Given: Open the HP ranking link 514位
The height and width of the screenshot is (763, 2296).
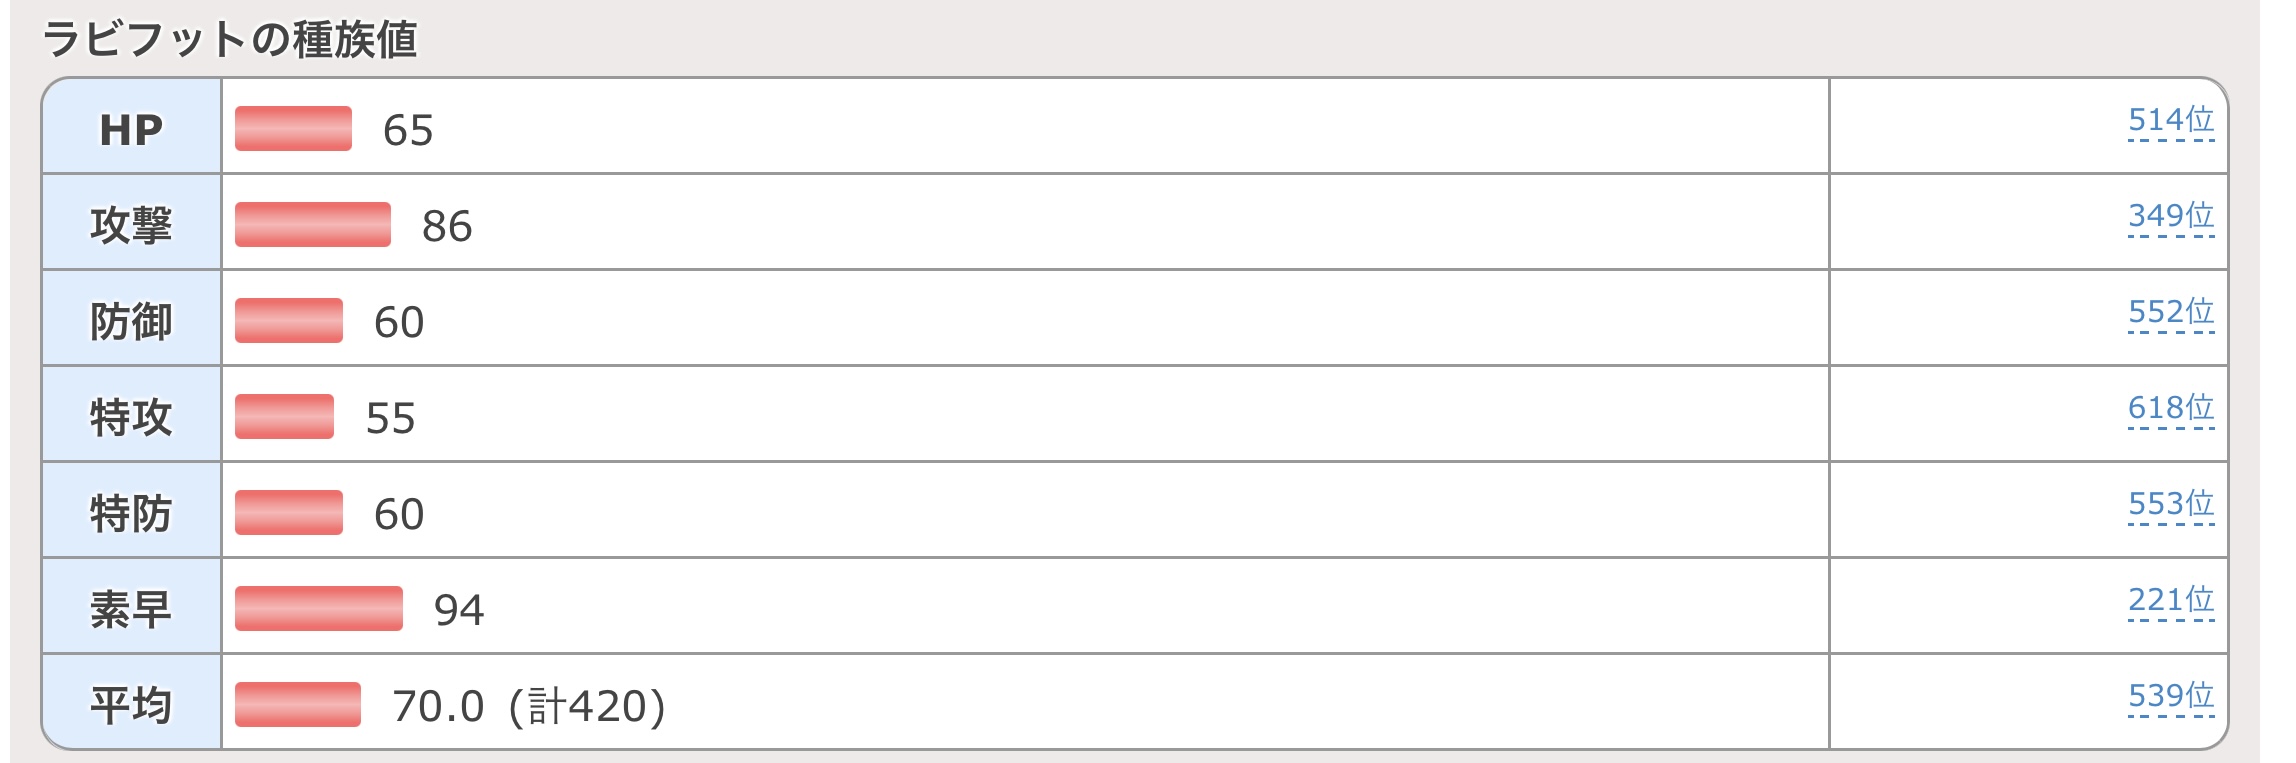Looking at the screenshot, I should [x=2171, y=120].
